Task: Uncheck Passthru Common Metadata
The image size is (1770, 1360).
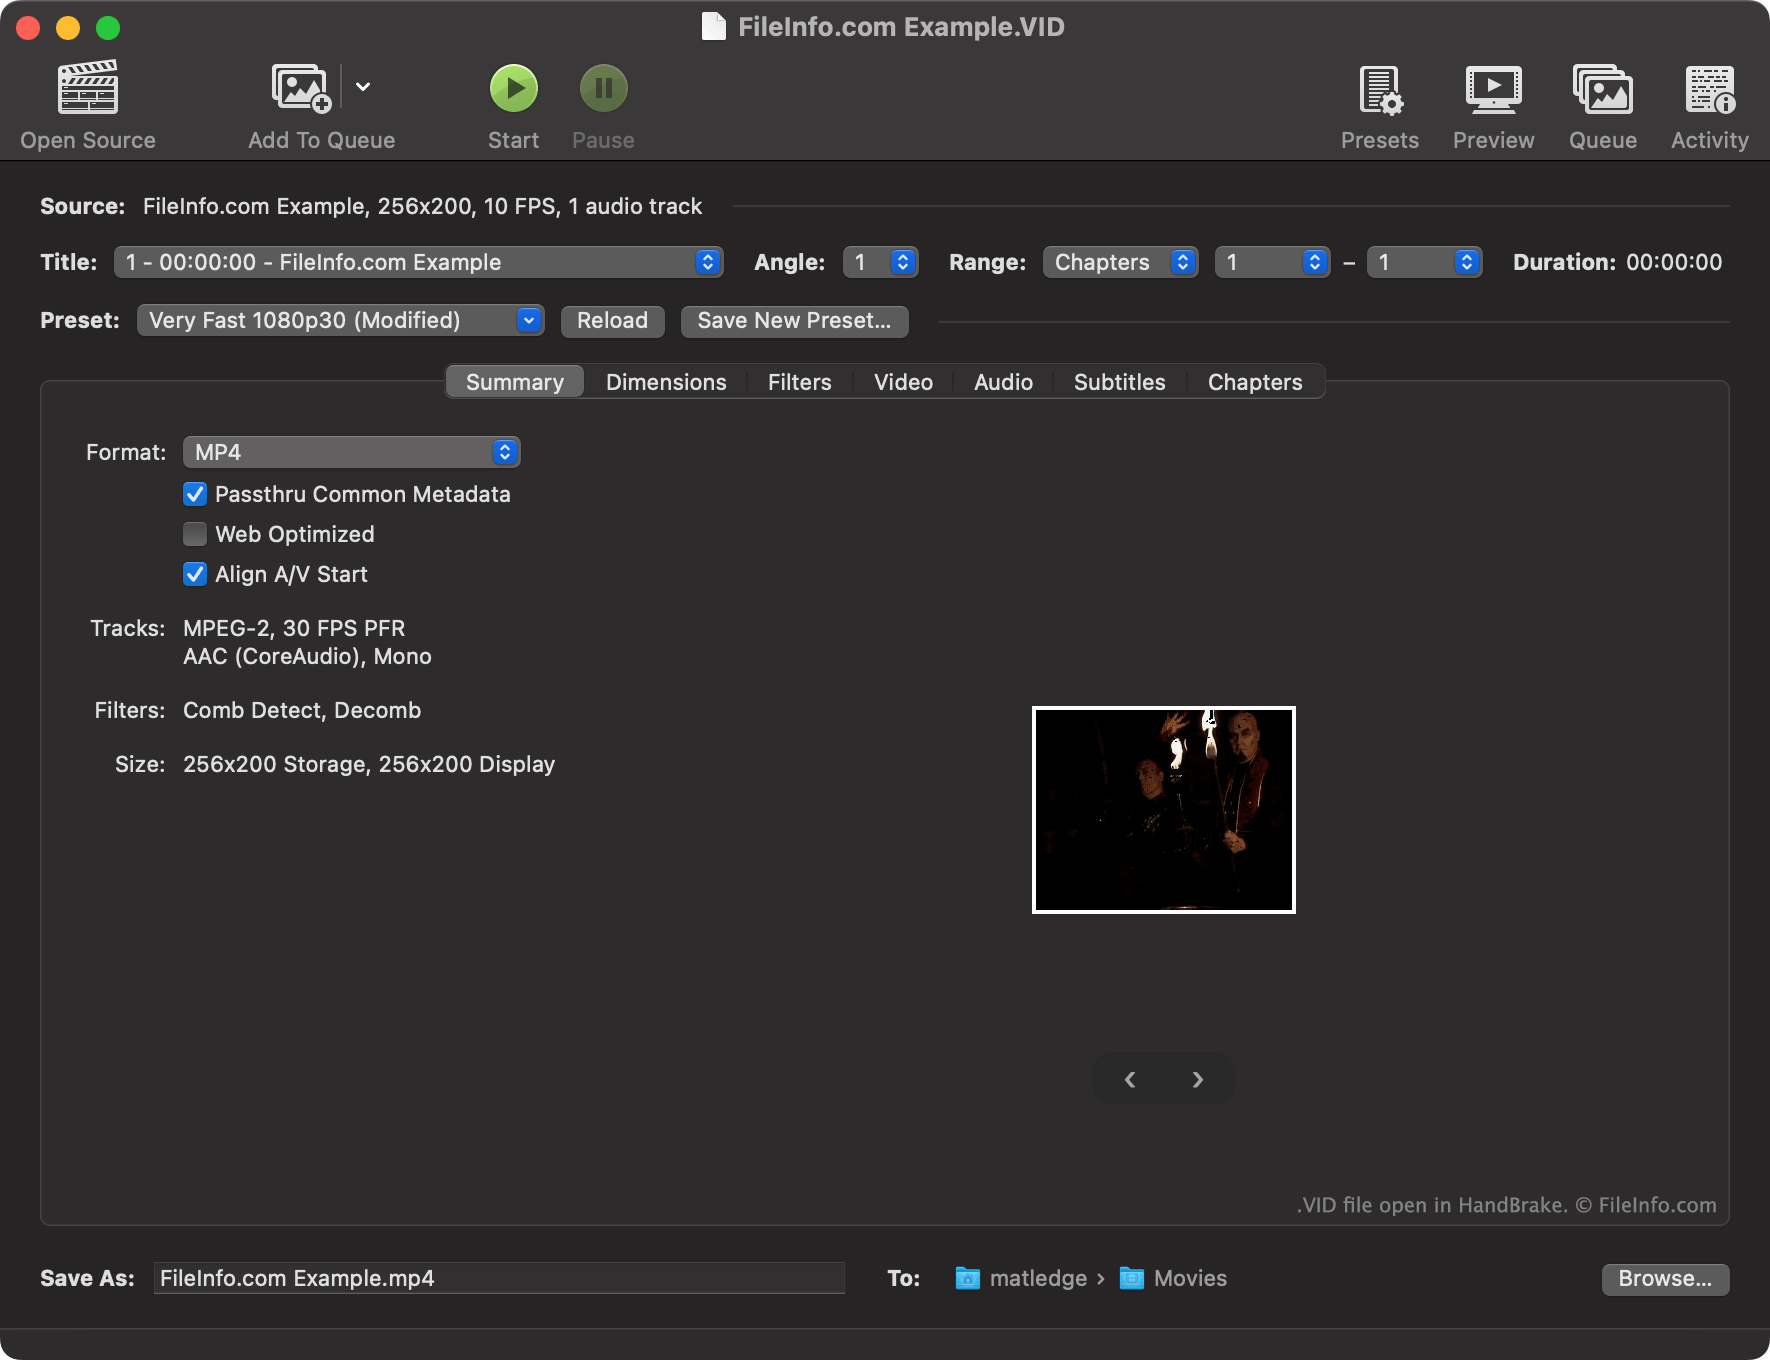Action: (195, 494)
